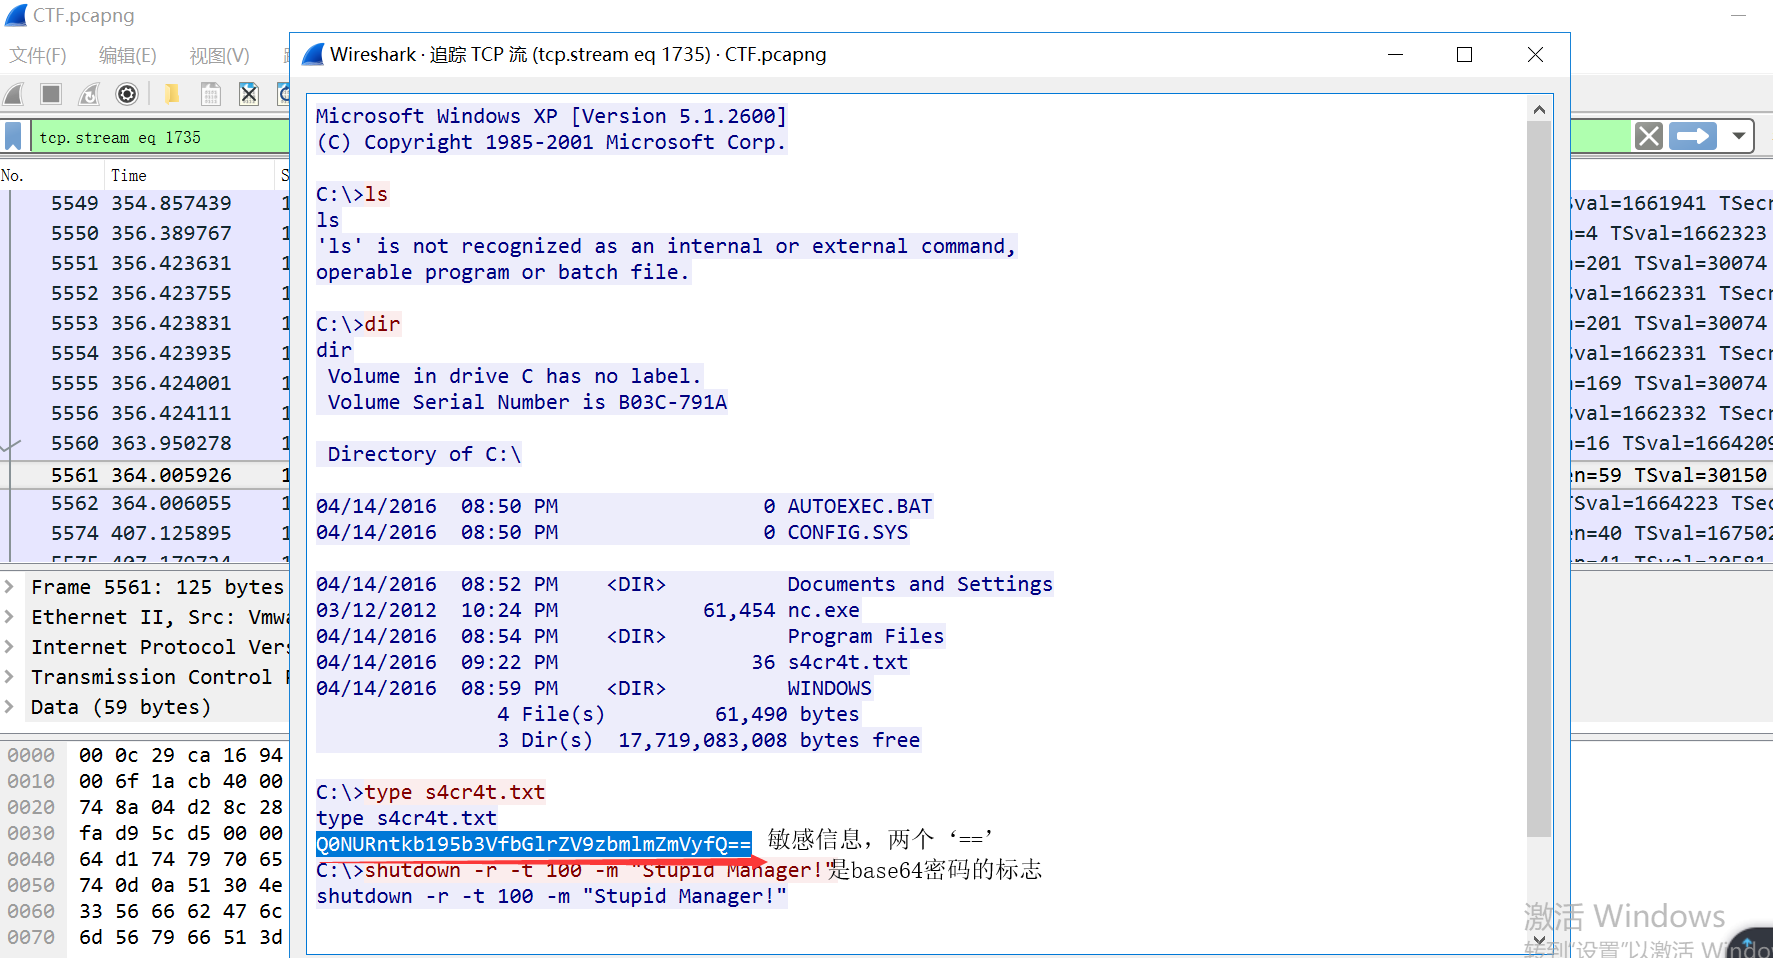Click the save capture file icon

(210, 94)
